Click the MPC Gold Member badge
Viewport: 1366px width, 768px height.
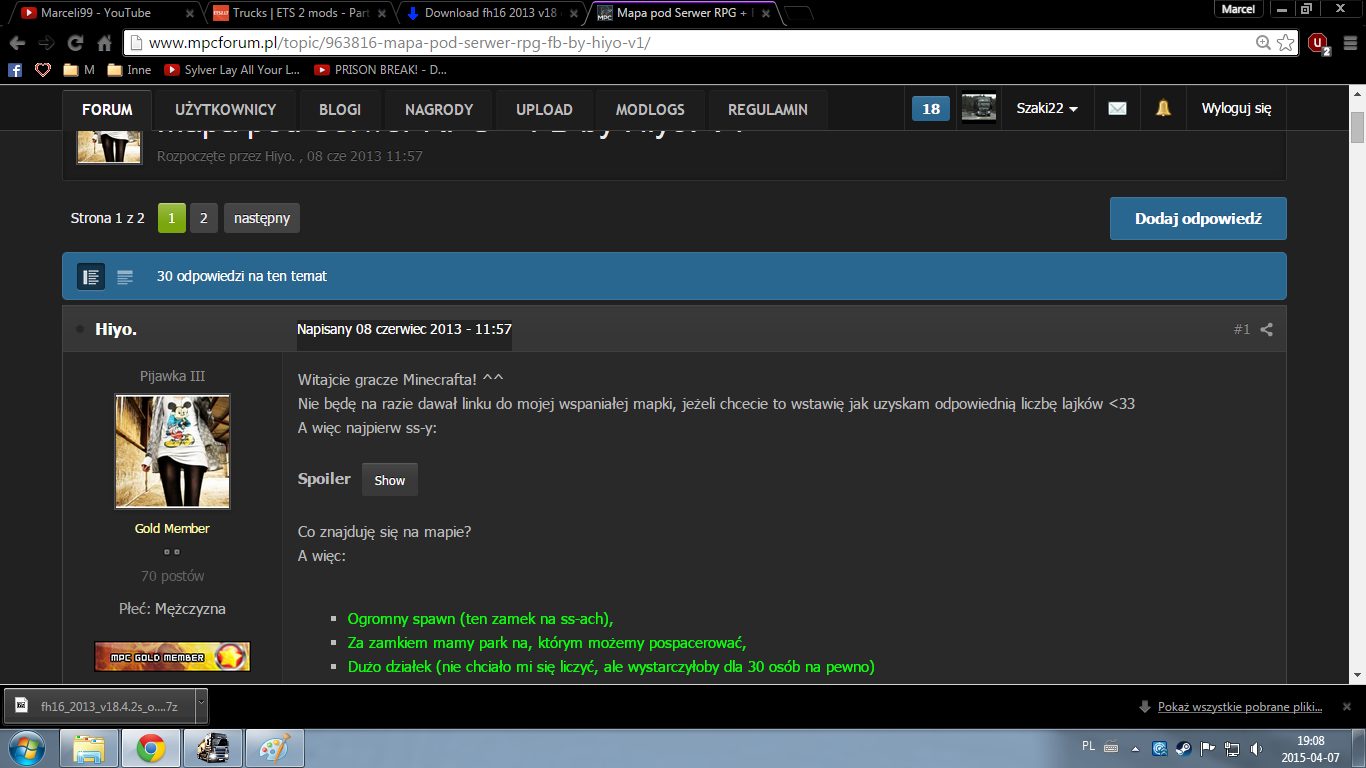tap(172, 656)
